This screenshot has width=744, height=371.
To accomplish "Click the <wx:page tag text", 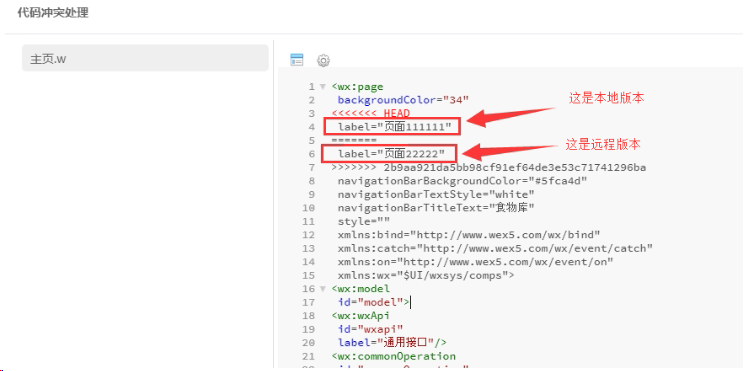I will [357, 87].
